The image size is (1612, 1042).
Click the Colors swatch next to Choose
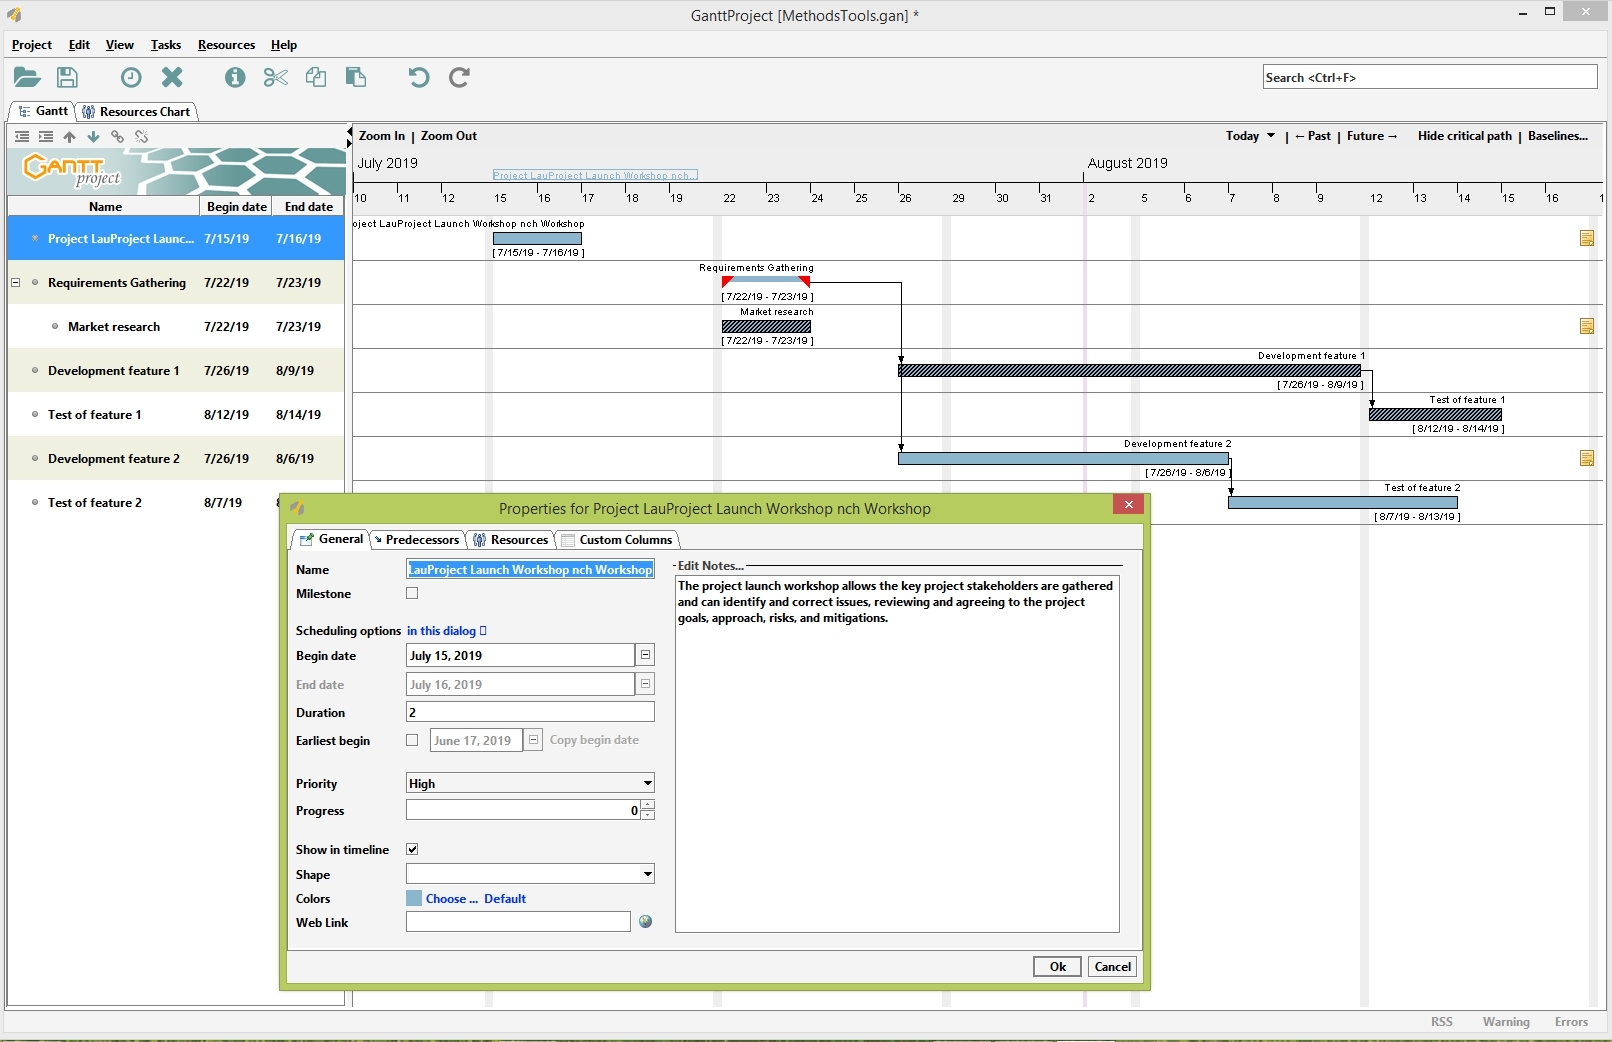coord(413,898)
